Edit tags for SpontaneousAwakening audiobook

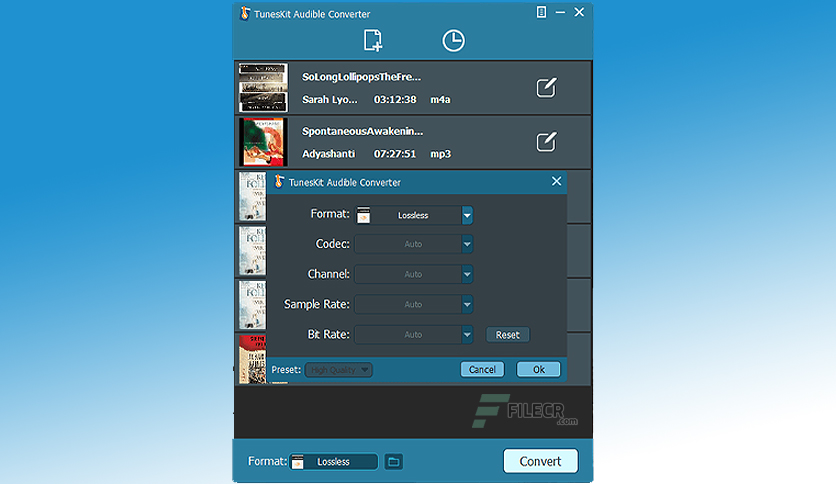[546, 142]
